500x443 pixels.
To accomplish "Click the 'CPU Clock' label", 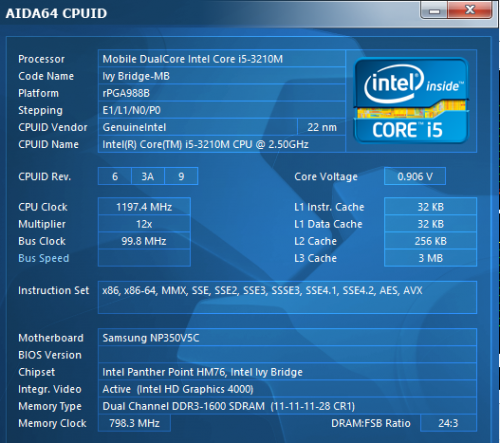I will [x=43, y=207].
